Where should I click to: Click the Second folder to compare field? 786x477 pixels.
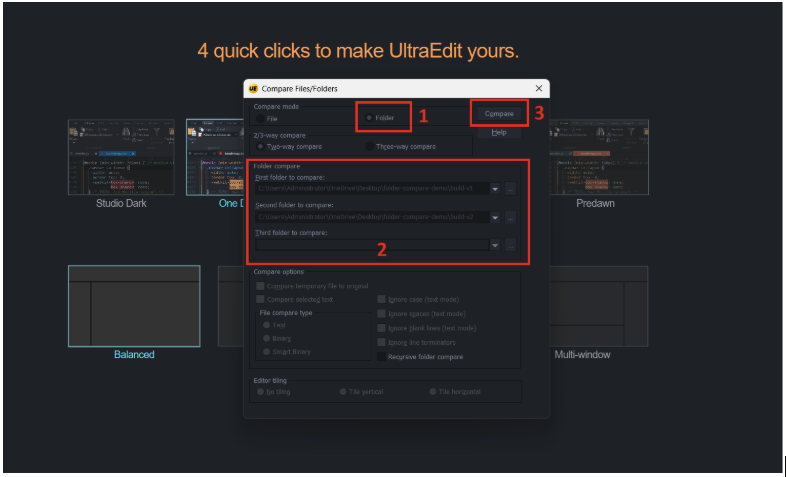pyautogui.click(x=372, y=217)
